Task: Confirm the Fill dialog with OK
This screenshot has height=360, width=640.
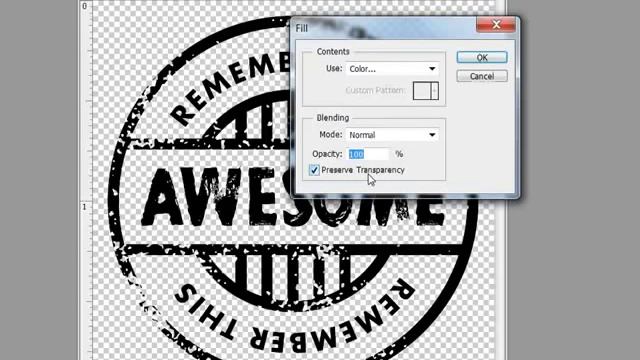Action: [x=482, y=58]
